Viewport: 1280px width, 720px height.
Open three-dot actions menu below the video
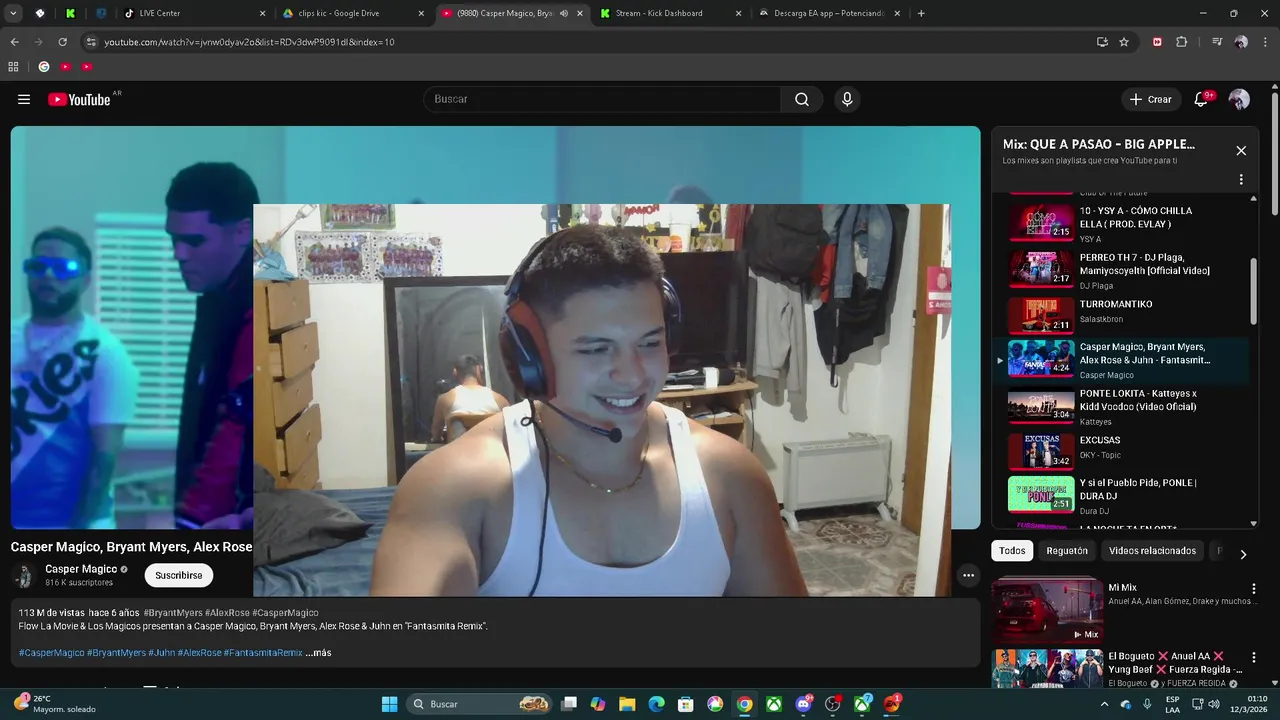click(968, 575)
